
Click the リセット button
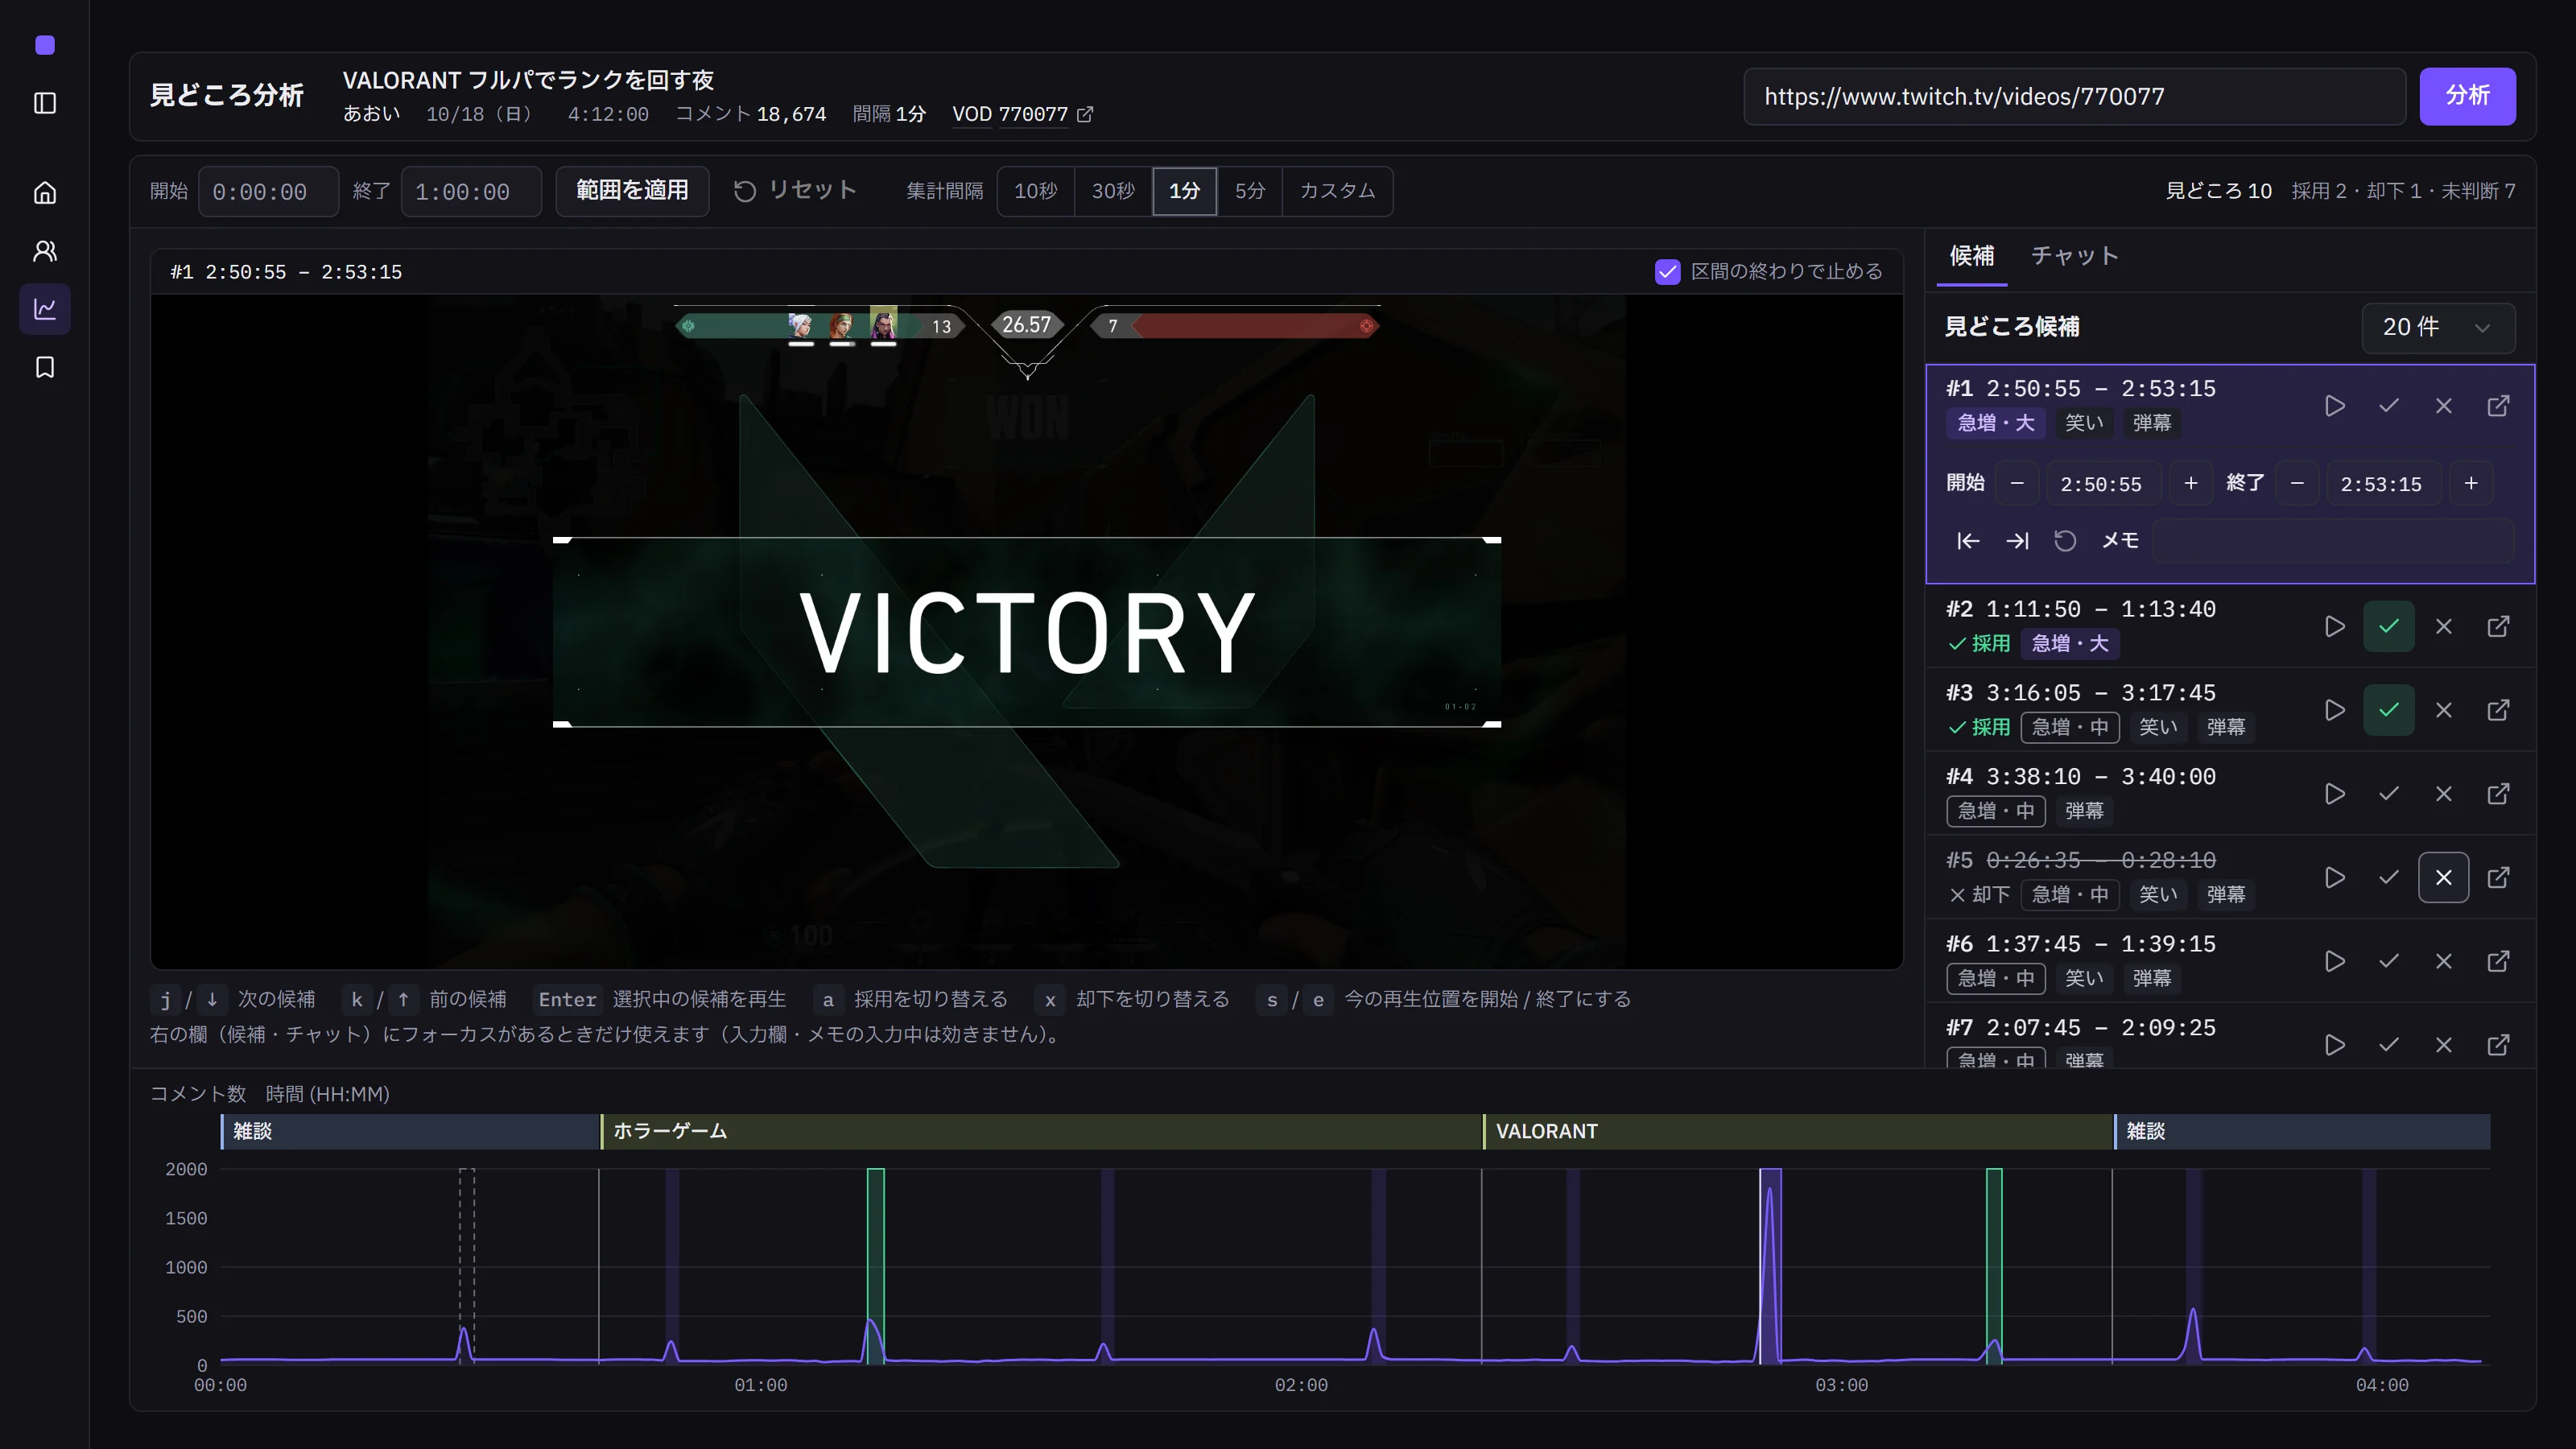coord(795,191)
